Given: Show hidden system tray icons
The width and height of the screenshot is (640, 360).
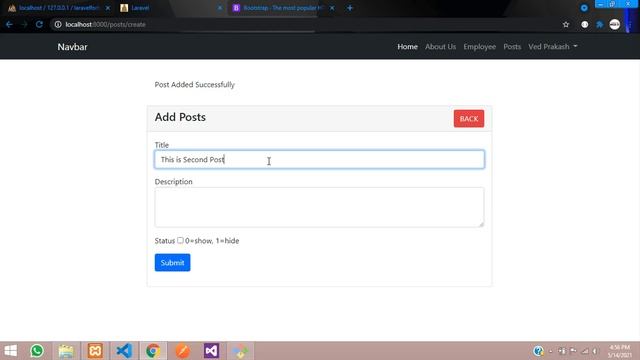Looking at the screenshot, I should tap(551, 351).
